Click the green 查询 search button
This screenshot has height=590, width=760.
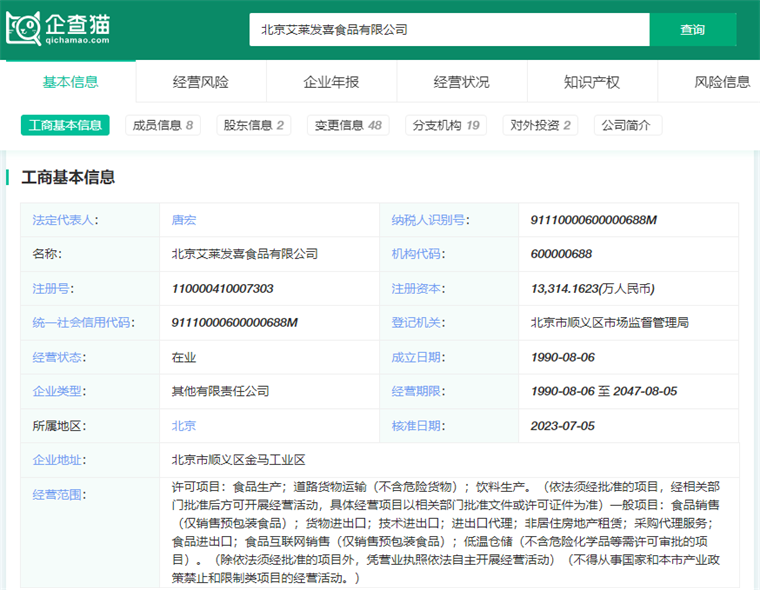point(693,30)
